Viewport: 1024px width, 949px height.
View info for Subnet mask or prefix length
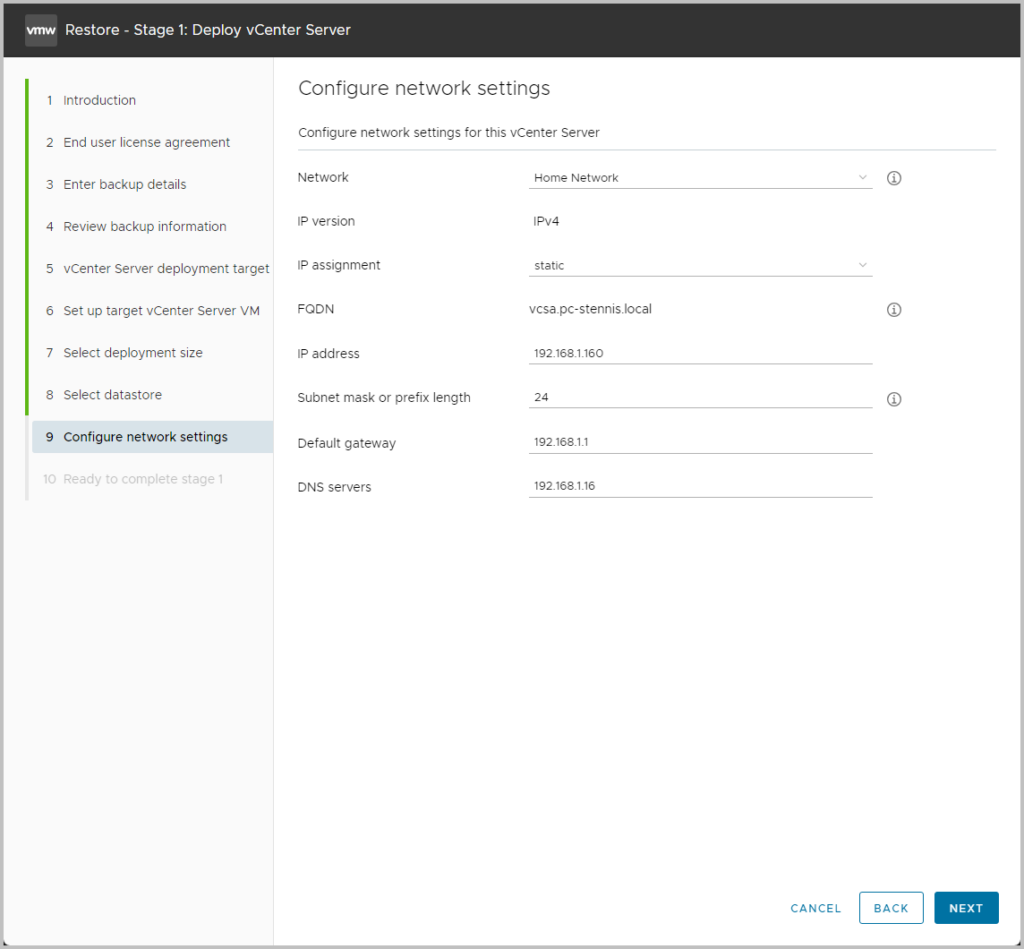893,398
